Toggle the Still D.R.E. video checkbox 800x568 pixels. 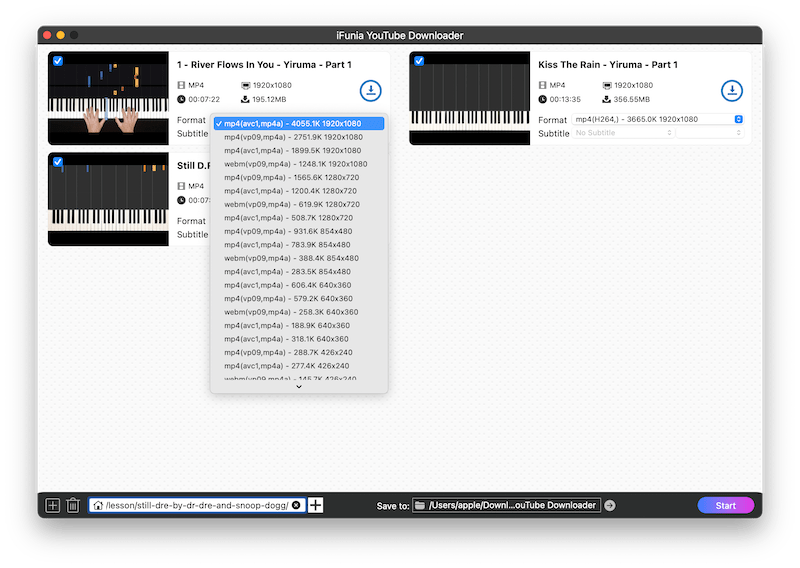pyautogui.click(x=57, y=162)
